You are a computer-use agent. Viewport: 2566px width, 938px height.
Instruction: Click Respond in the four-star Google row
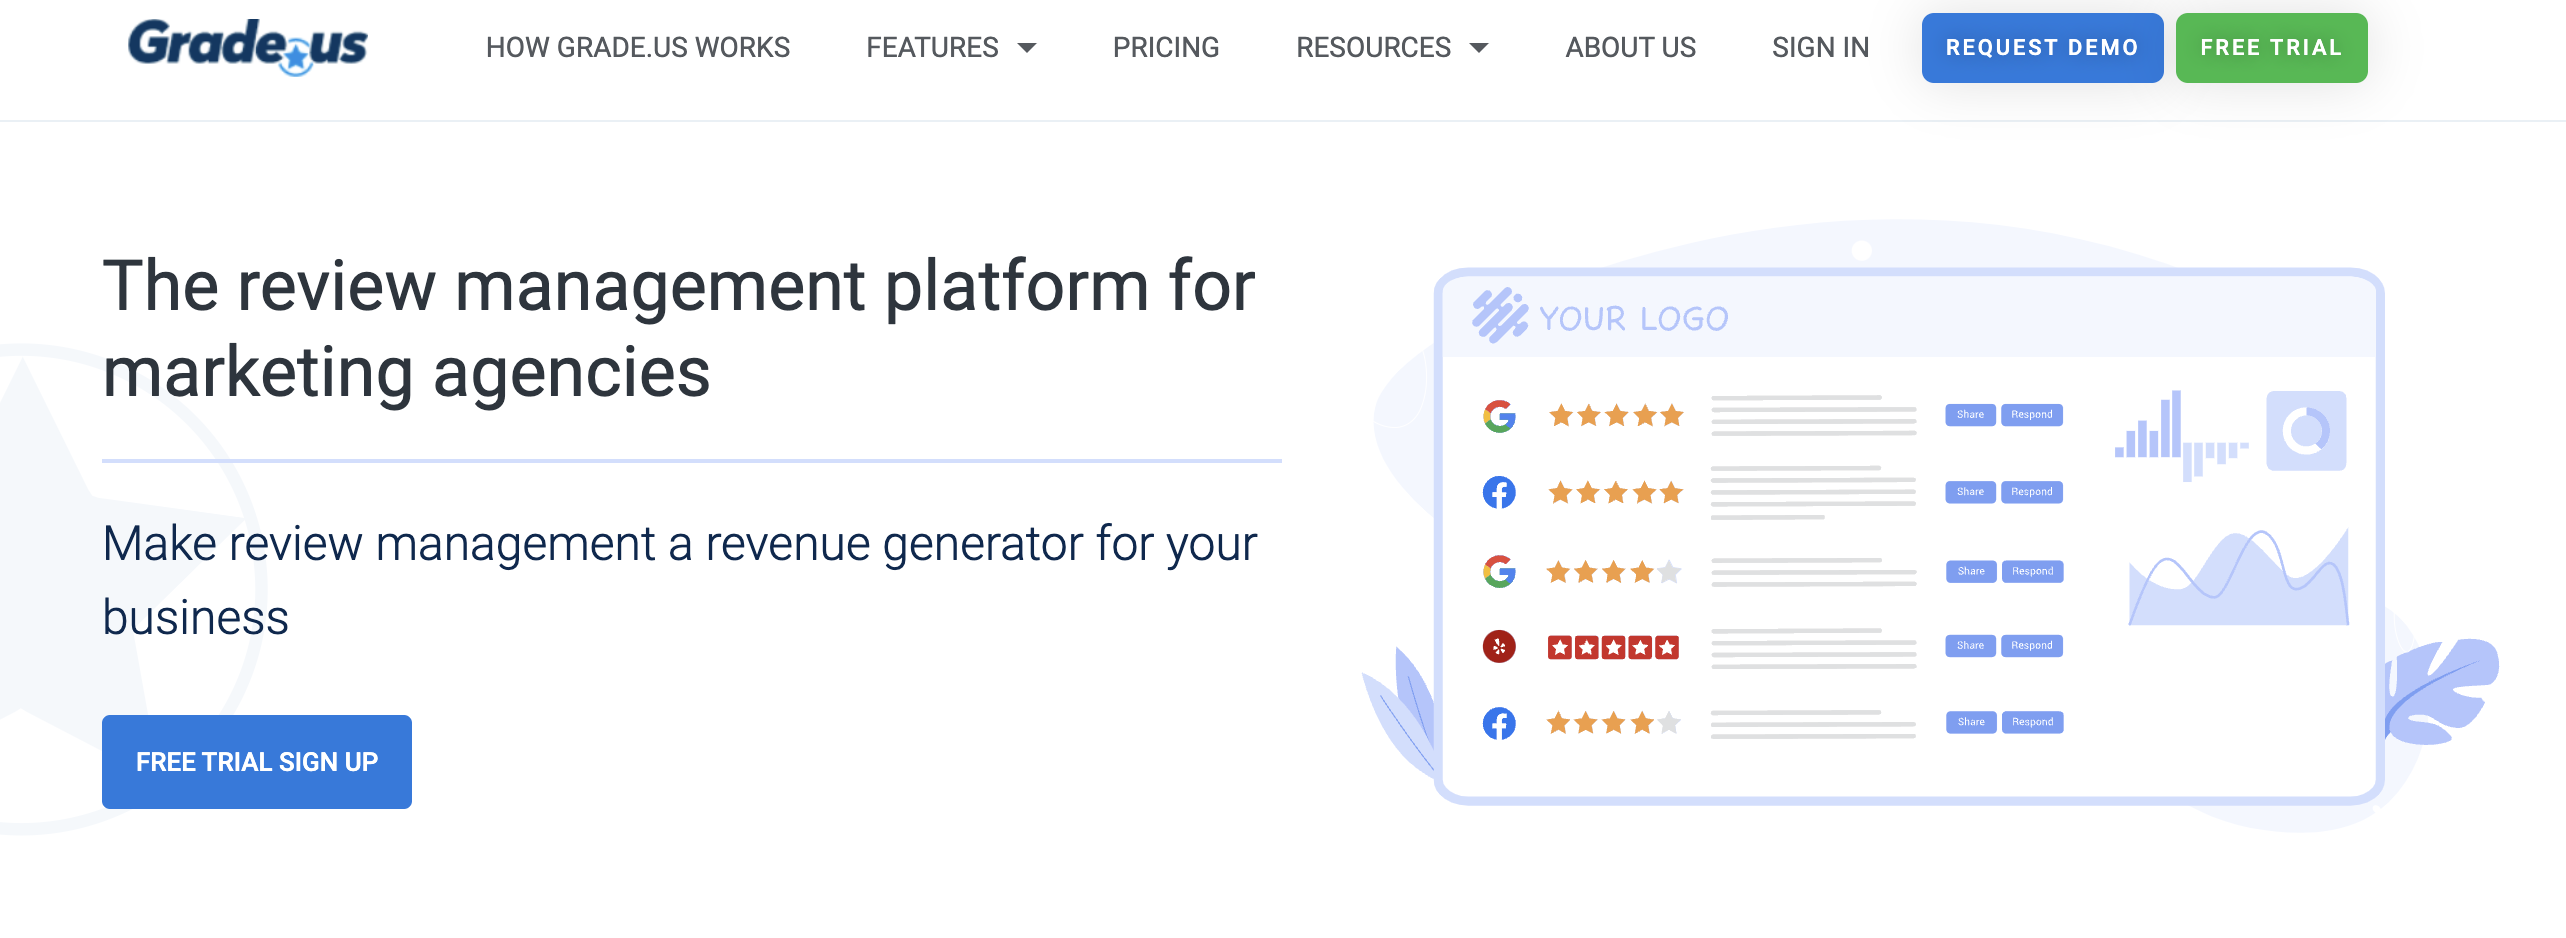click(x=2033, y=571)
